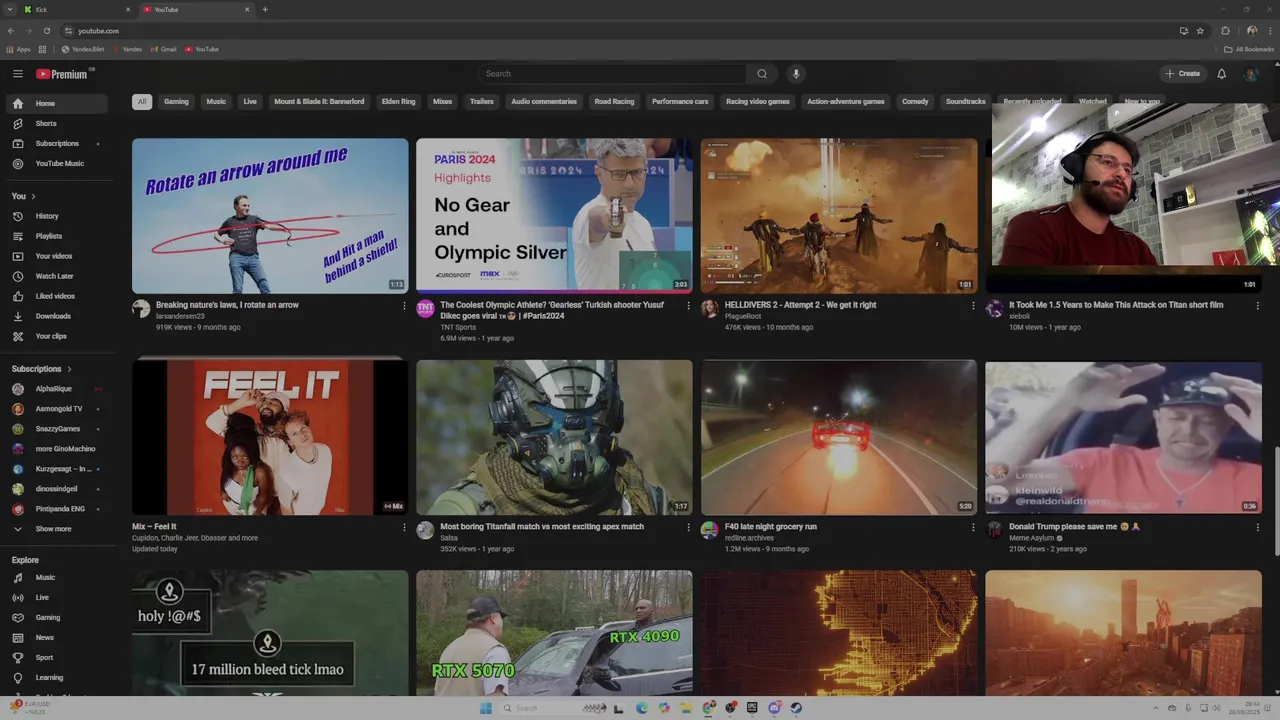Expand the Subscriptions section

point(41,369)
